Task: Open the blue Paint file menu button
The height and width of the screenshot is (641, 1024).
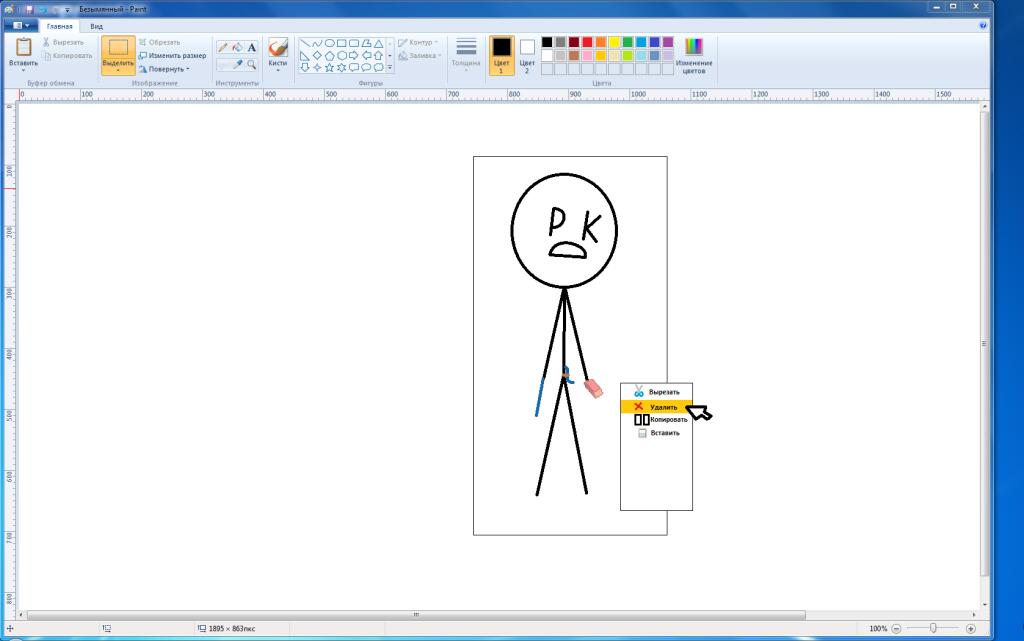Action: pyautogui.click(x=21, y=26)
